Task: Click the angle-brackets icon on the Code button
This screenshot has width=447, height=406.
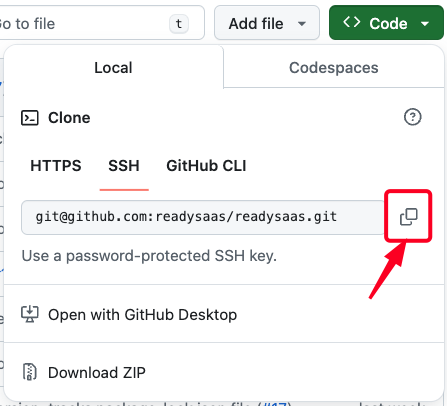Action: (352, 22)
